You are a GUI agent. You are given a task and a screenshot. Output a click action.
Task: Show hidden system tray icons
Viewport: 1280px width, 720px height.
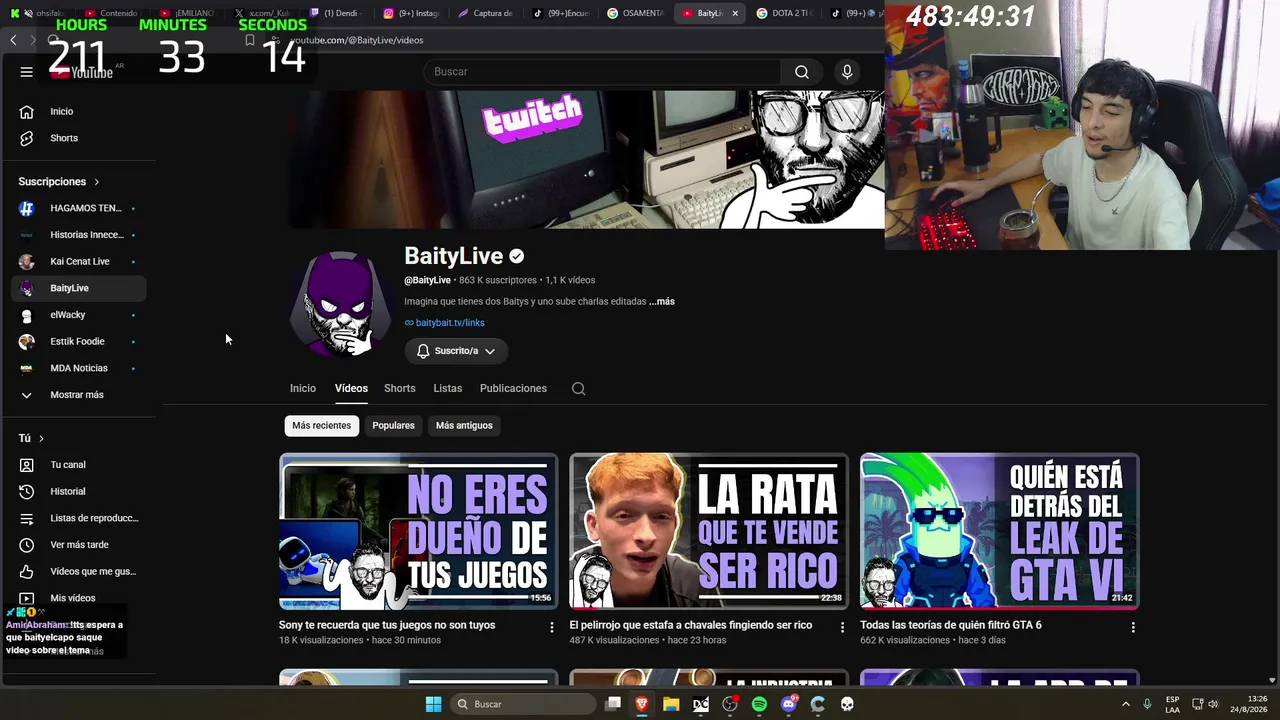[x=1125, y=704]
